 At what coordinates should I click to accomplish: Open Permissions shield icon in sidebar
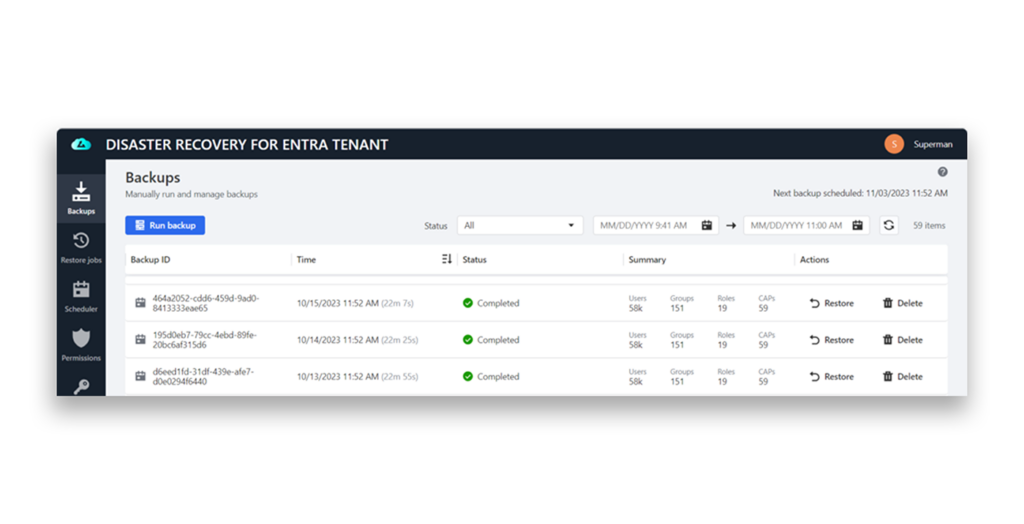coord(81,344)
